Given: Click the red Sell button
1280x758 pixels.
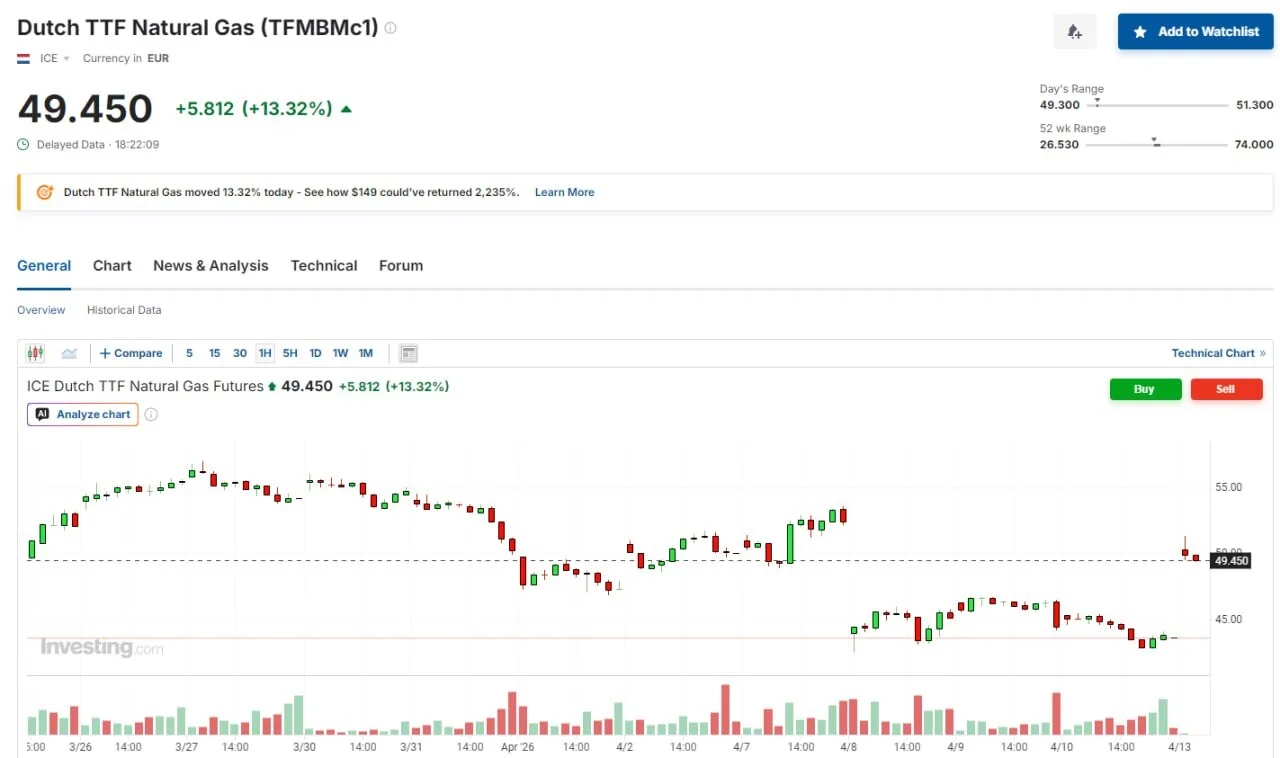Looking at the screenshot, I should [1226, 389].
